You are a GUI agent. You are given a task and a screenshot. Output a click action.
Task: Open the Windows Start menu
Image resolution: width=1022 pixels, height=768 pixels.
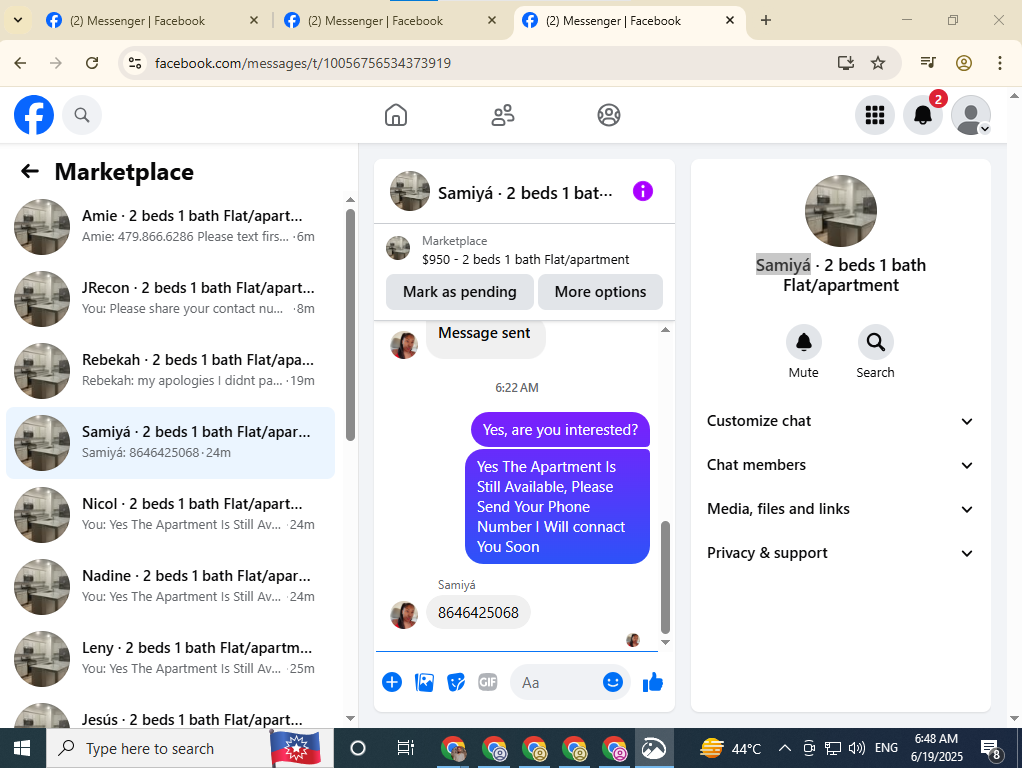point(22,748)
